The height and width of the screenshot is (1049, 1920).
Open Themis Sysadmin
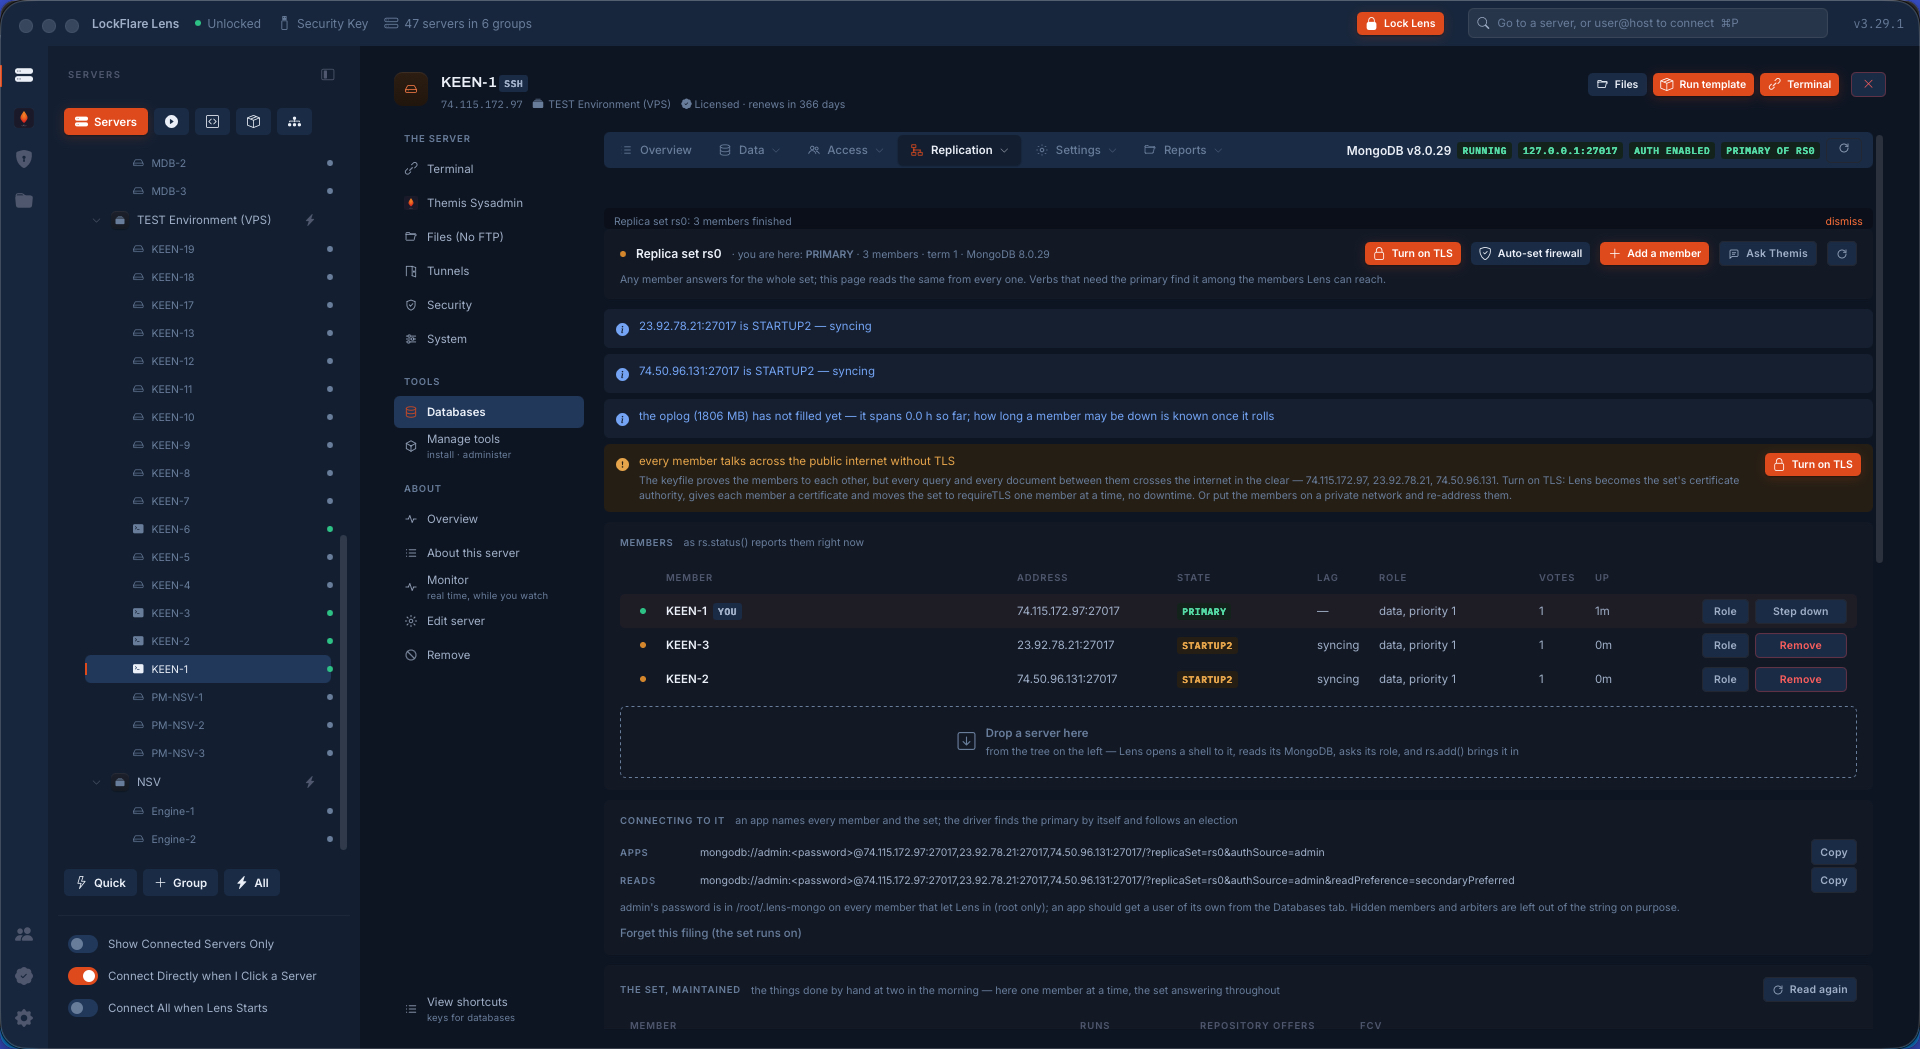(488, 203)
